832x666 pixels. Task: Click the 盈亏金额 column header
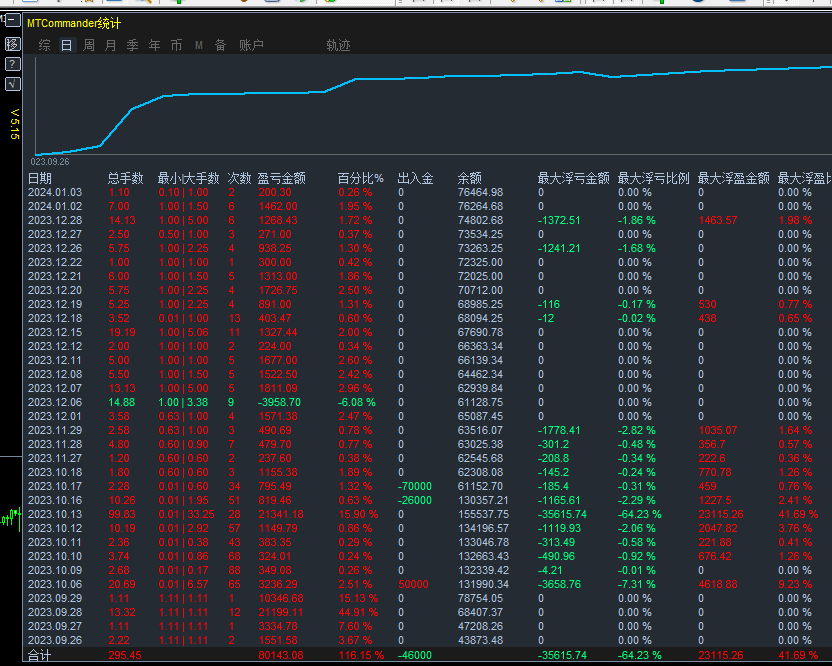(x=281, y=178)
